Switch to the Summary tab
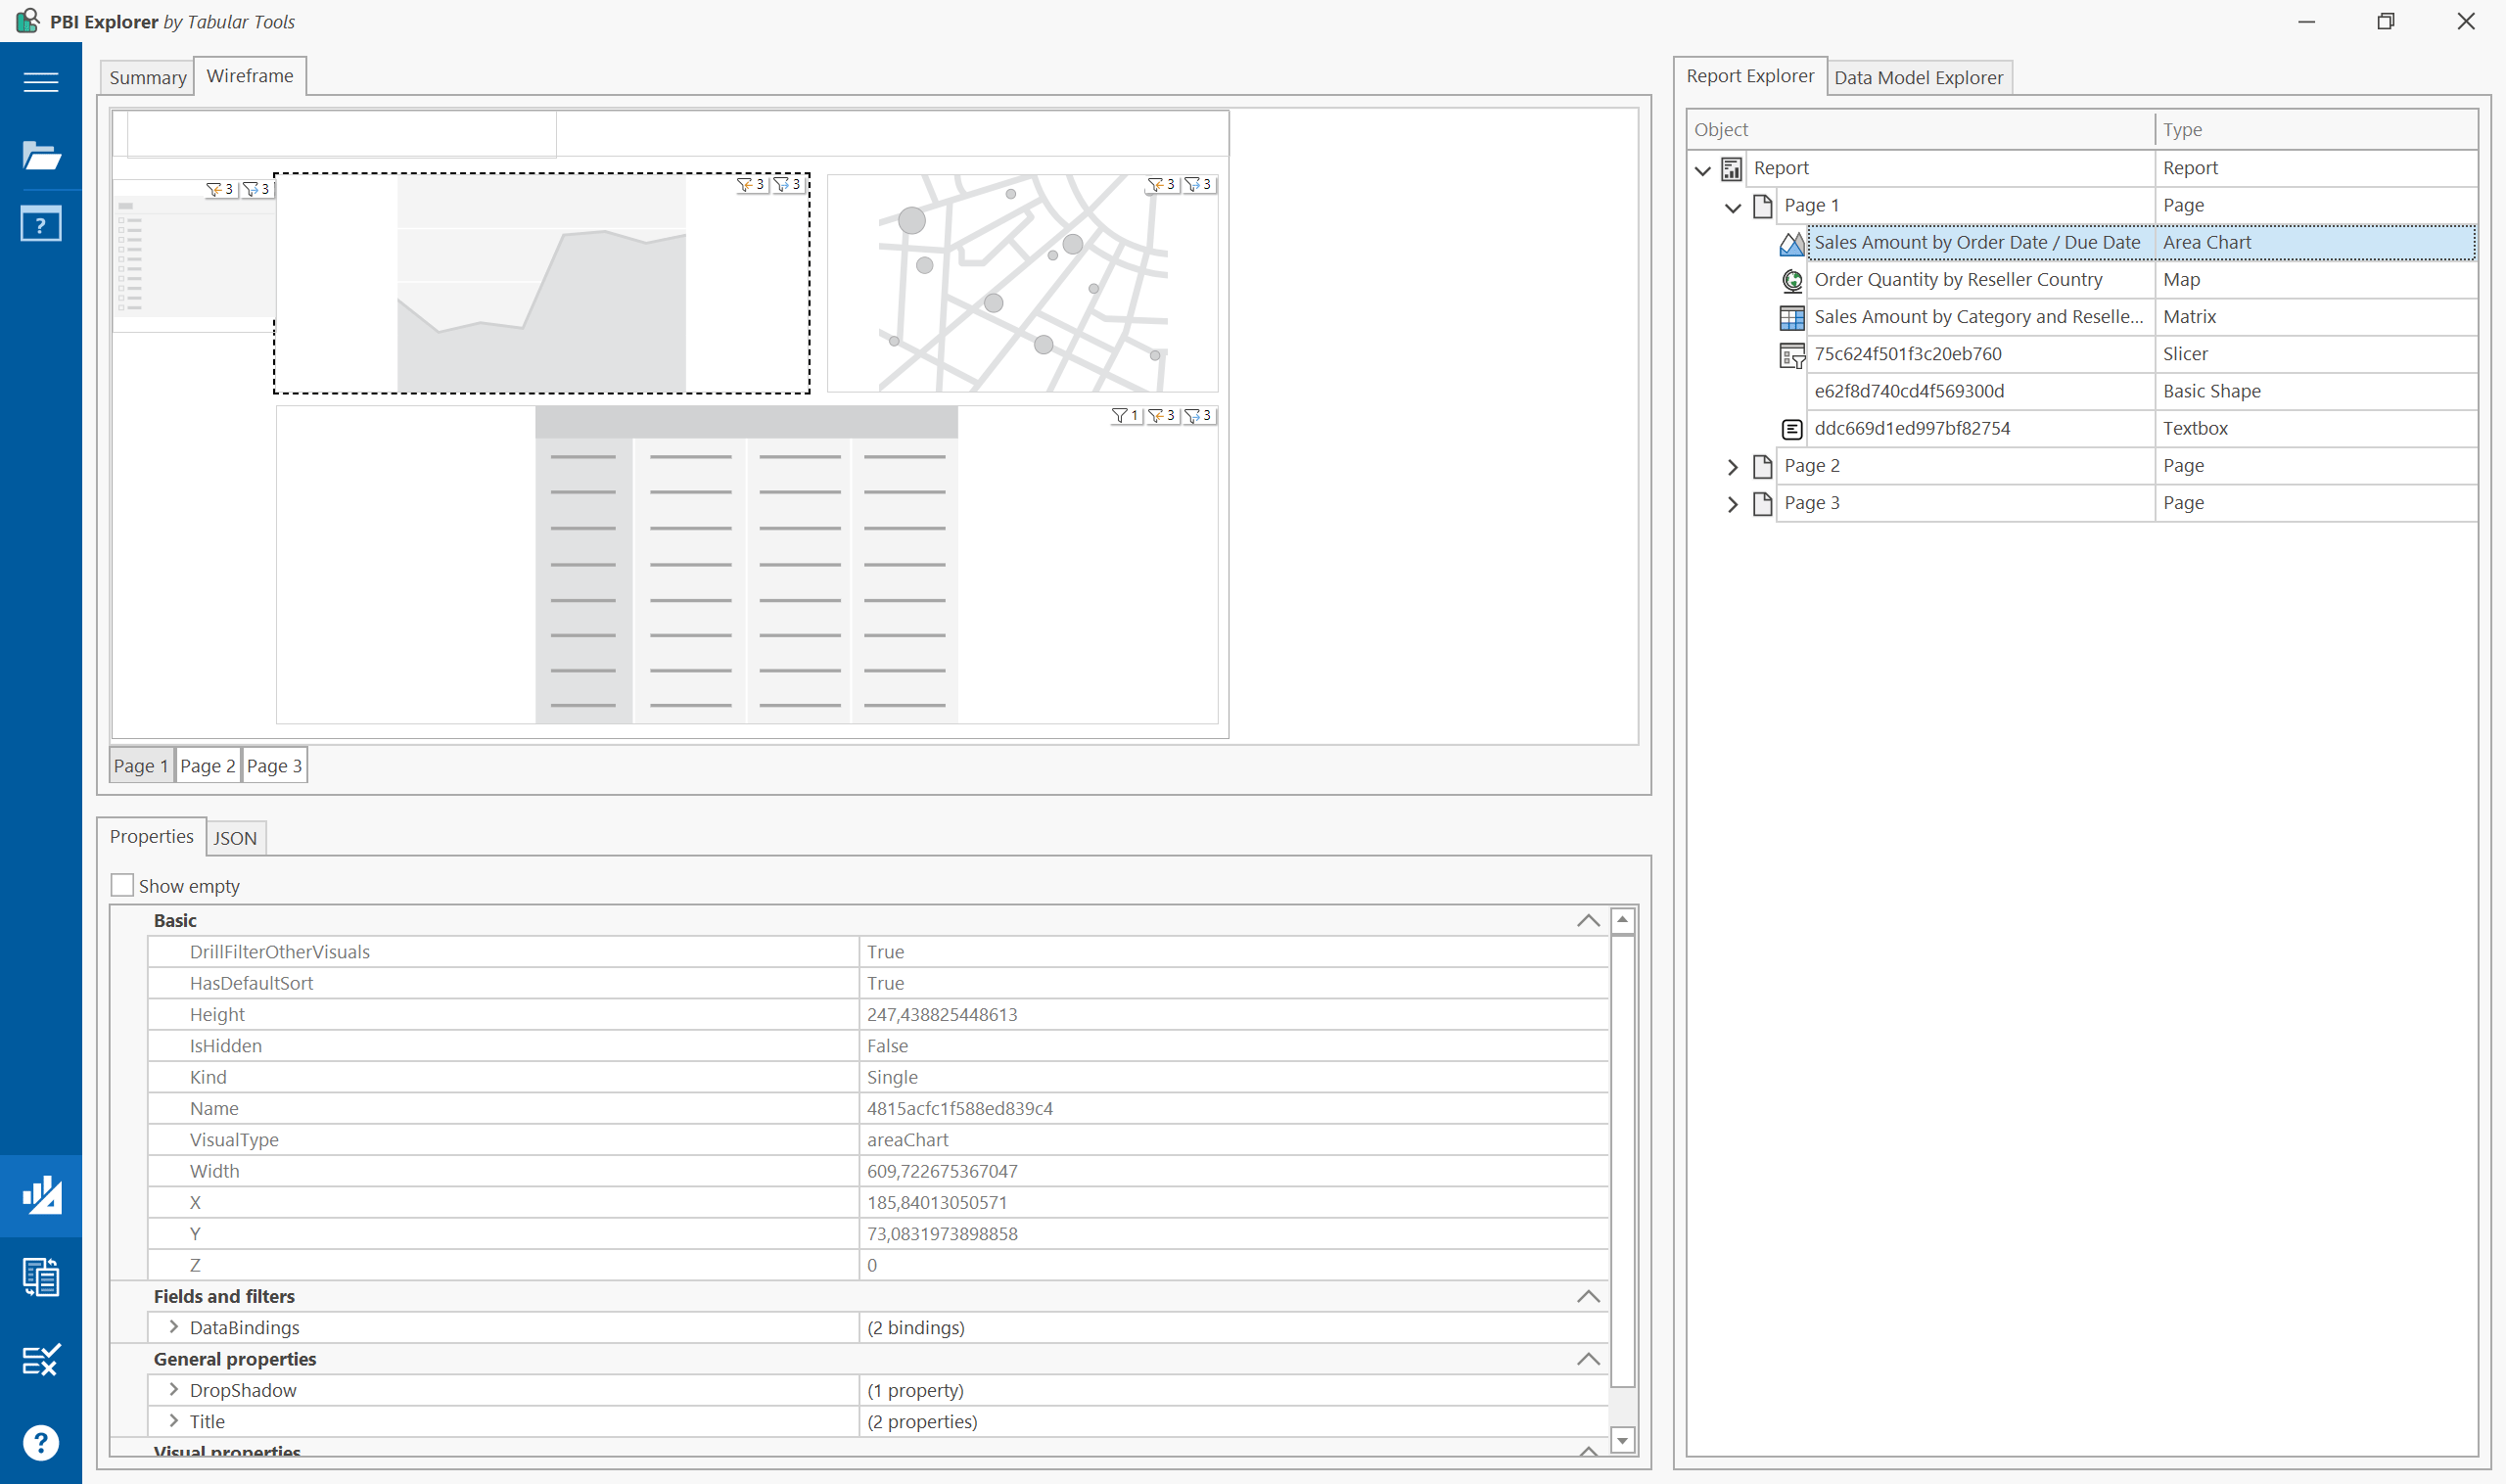The height and width of the screenshot is (1484, 2506). pos(148,77)
